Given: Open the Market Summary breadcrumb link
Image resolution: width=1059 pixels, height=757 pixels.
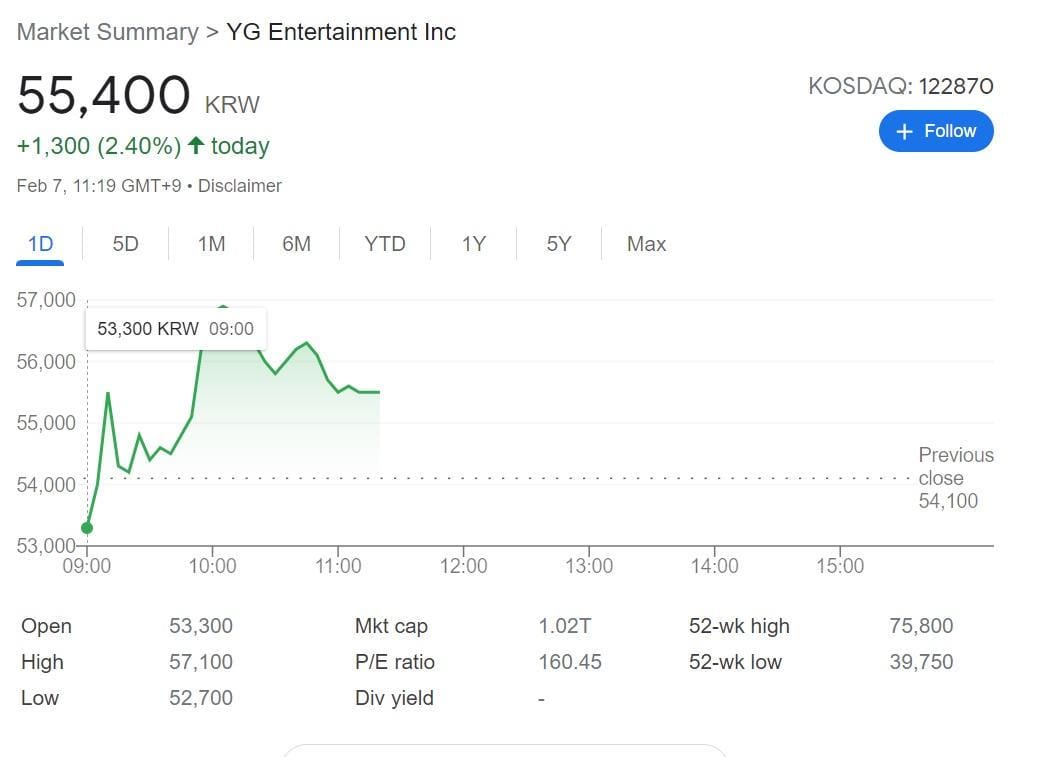Looking at the screenshot, I should 108,32.
